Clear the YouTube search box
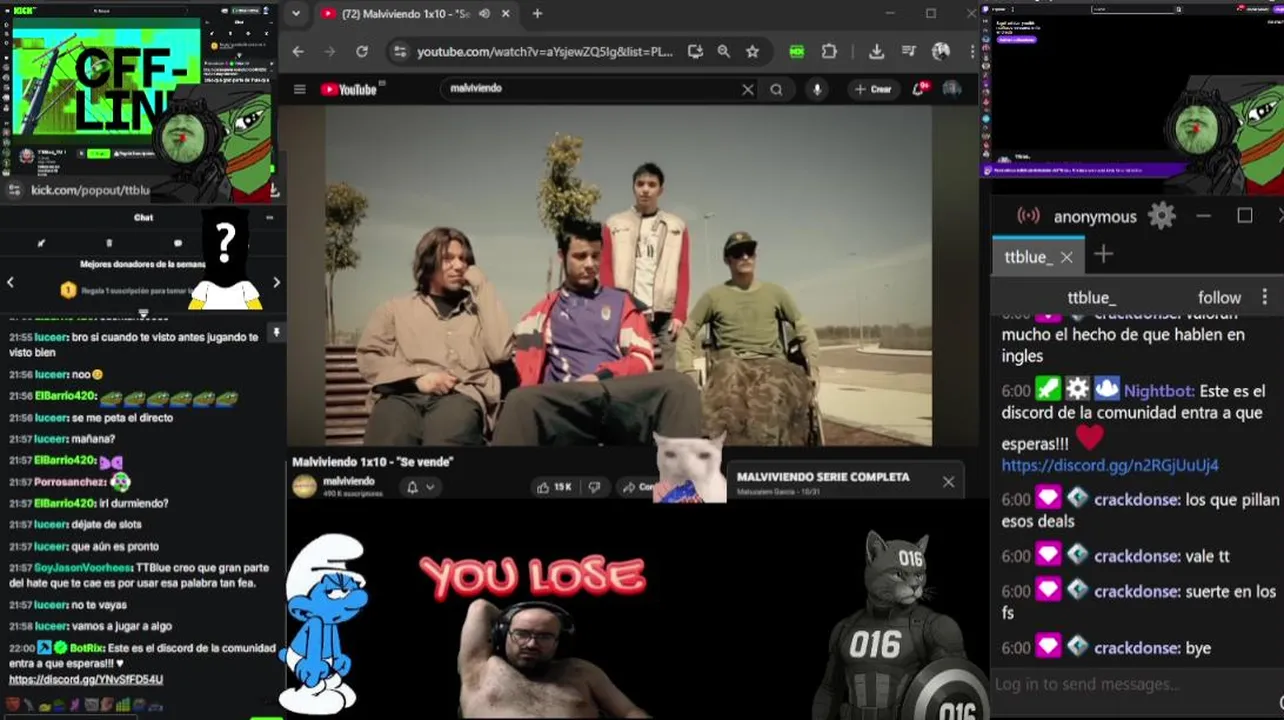The image size is (1284, 720). point(747,89)
